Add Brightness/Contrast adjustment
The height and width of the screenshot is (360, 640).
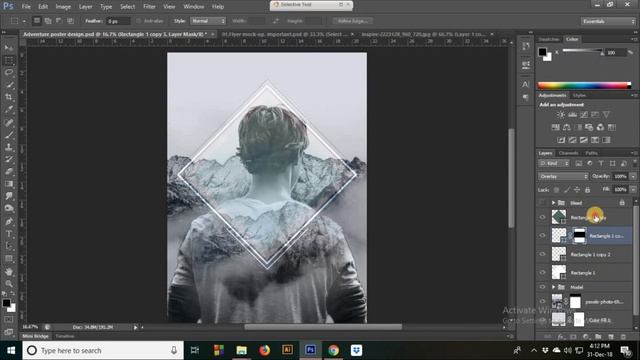[561, 115]
